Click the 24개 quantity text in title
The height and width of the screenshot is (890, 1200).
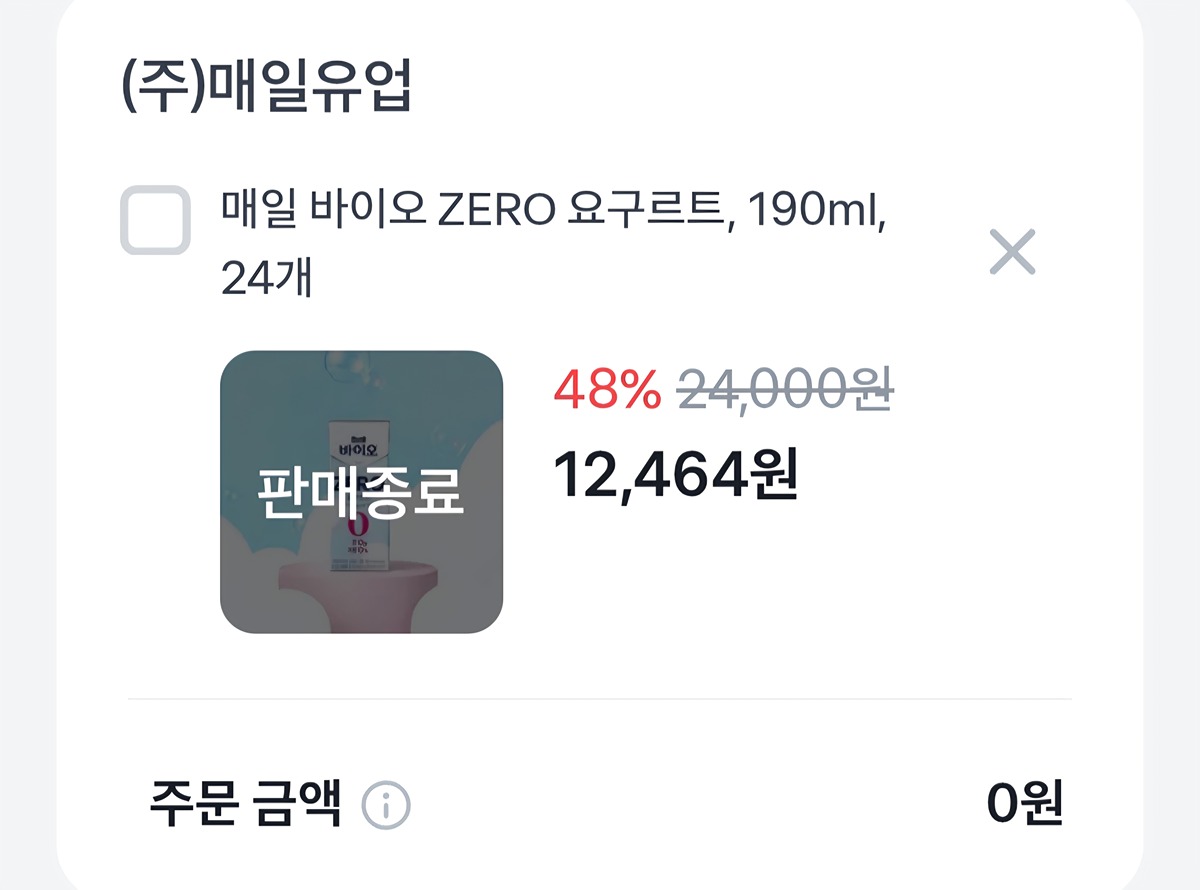(x=266, y=280)
